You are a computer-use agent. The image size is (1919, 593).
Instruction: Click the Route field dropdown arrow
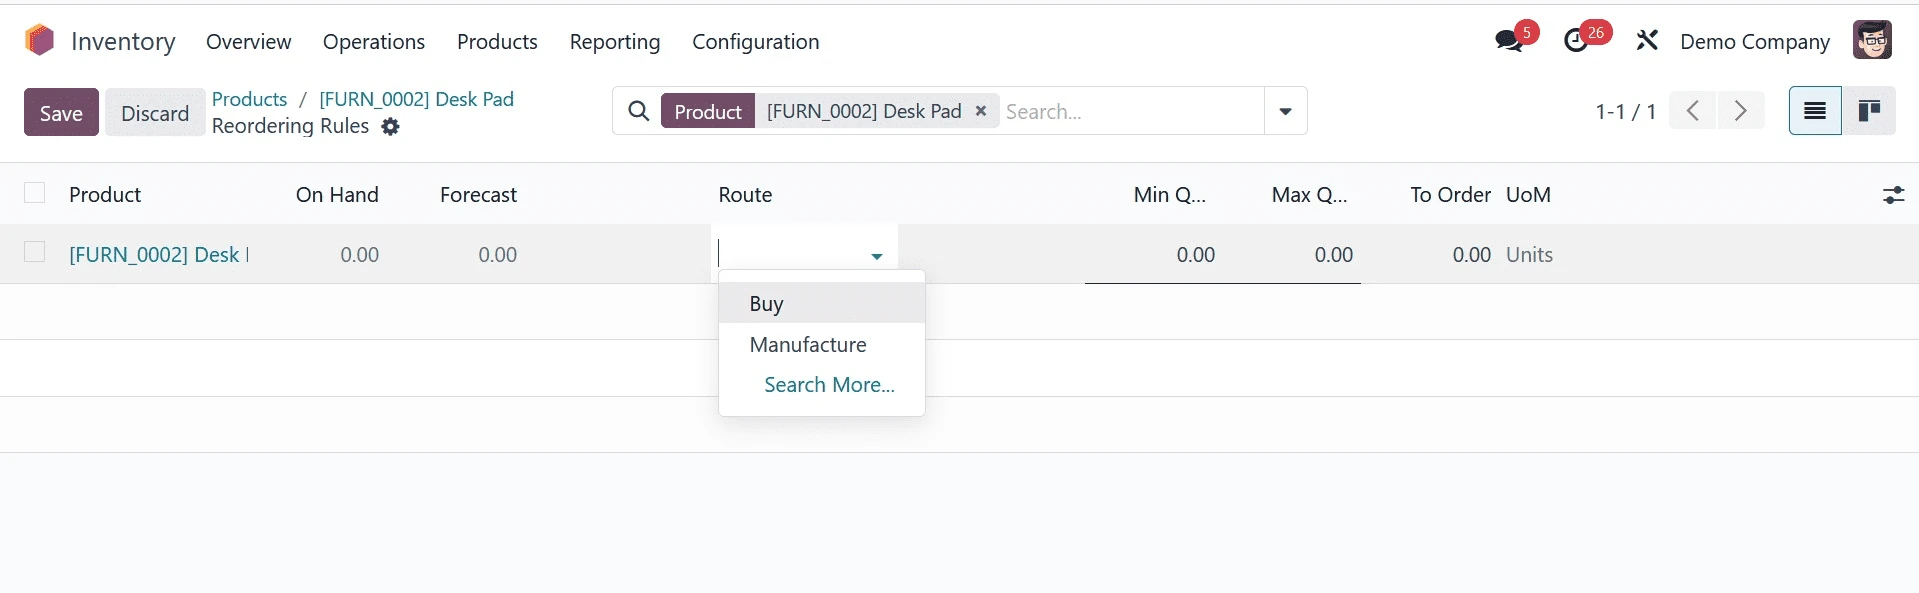coord(877,256)
